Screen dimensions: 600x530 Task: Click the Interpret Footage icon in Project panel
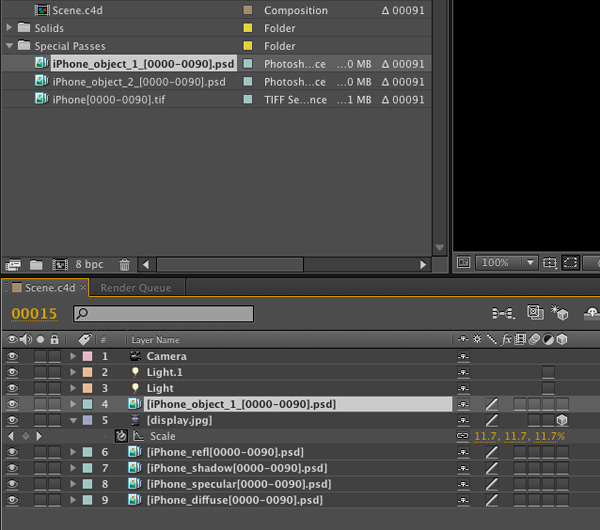[13, 264]
